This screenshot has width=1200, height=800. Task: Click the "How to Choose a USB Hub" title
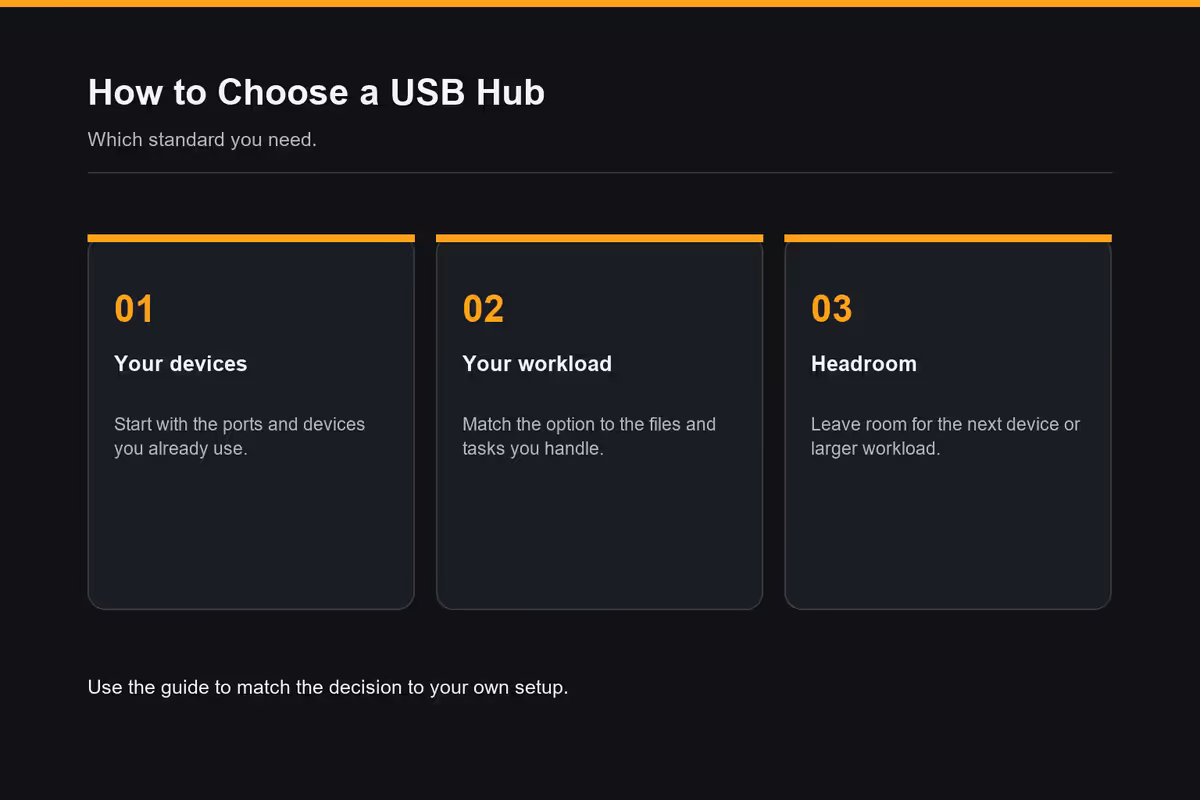click(316, 92)
